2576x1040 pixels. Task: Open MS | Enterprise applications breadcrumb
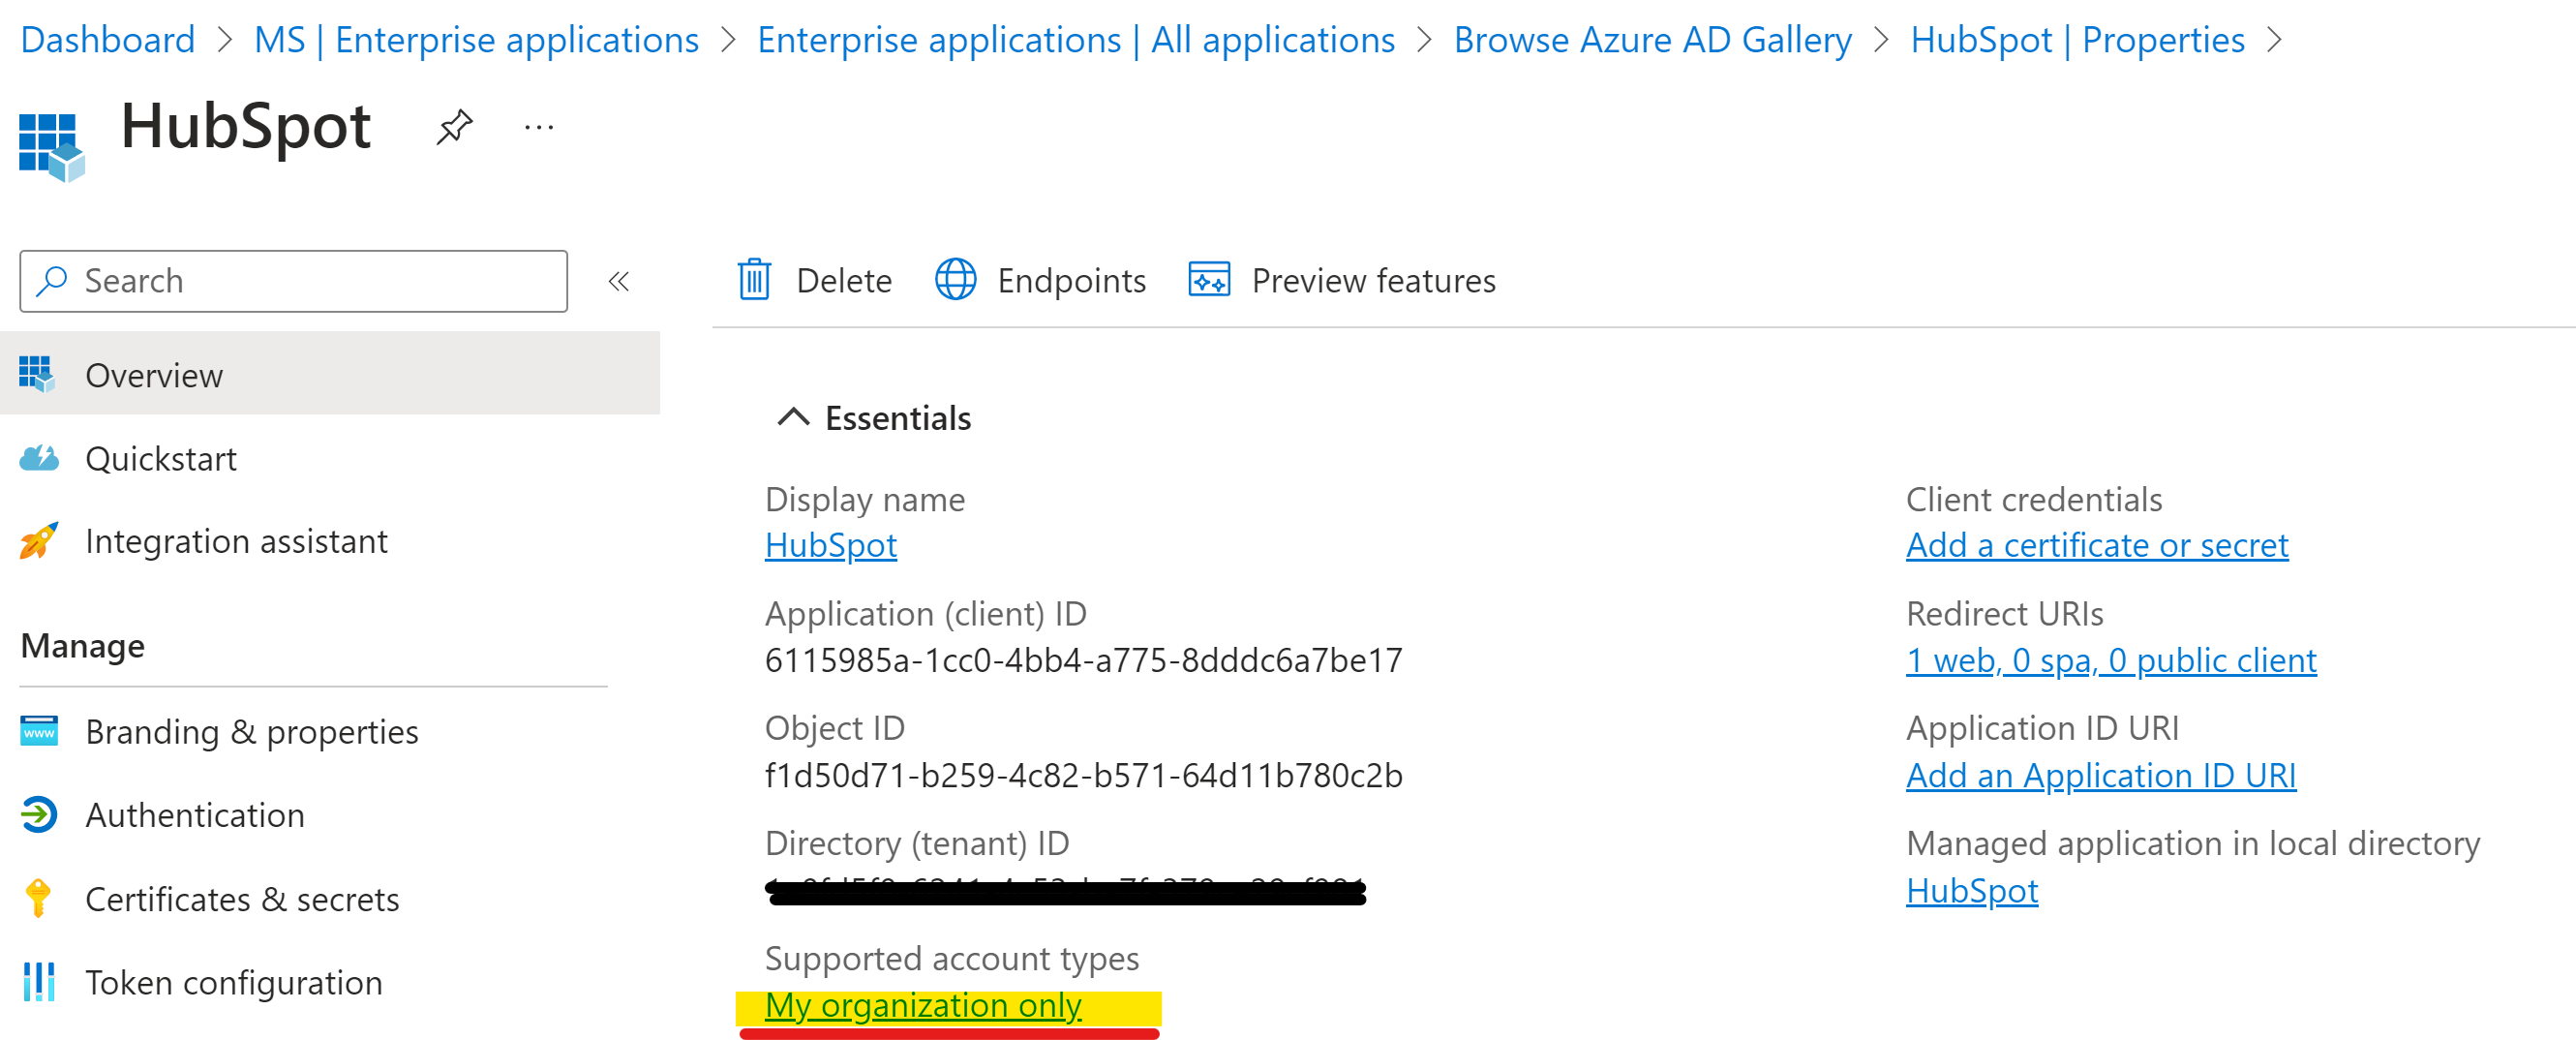pyautogui.click(x=476, y=40)
